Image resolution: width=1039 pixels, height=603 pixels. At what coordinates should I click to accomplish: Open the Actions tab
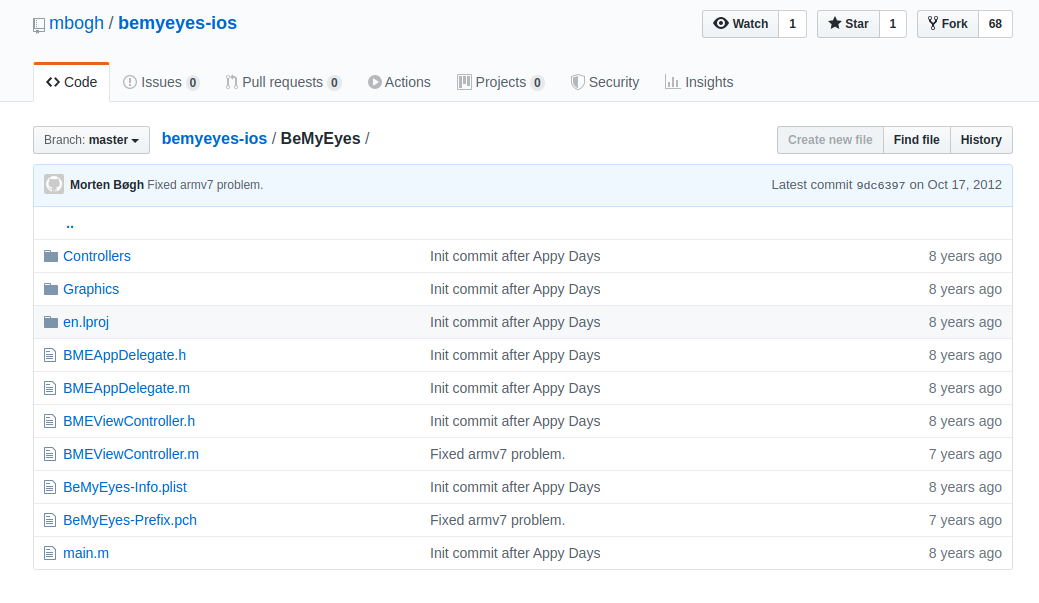click(x=399, y=82)
